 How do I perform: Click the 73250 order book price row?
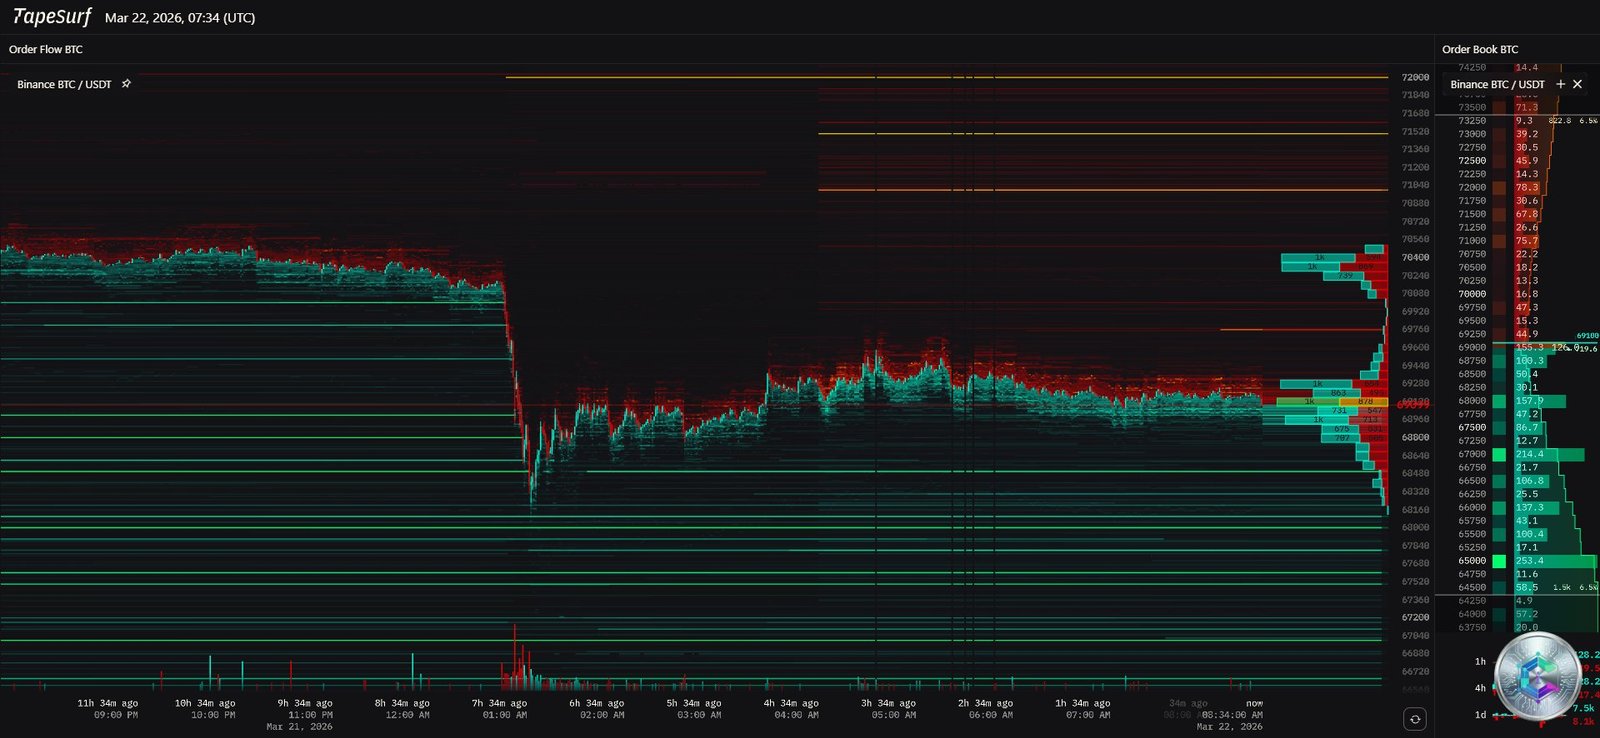[x=1517, y=120]
